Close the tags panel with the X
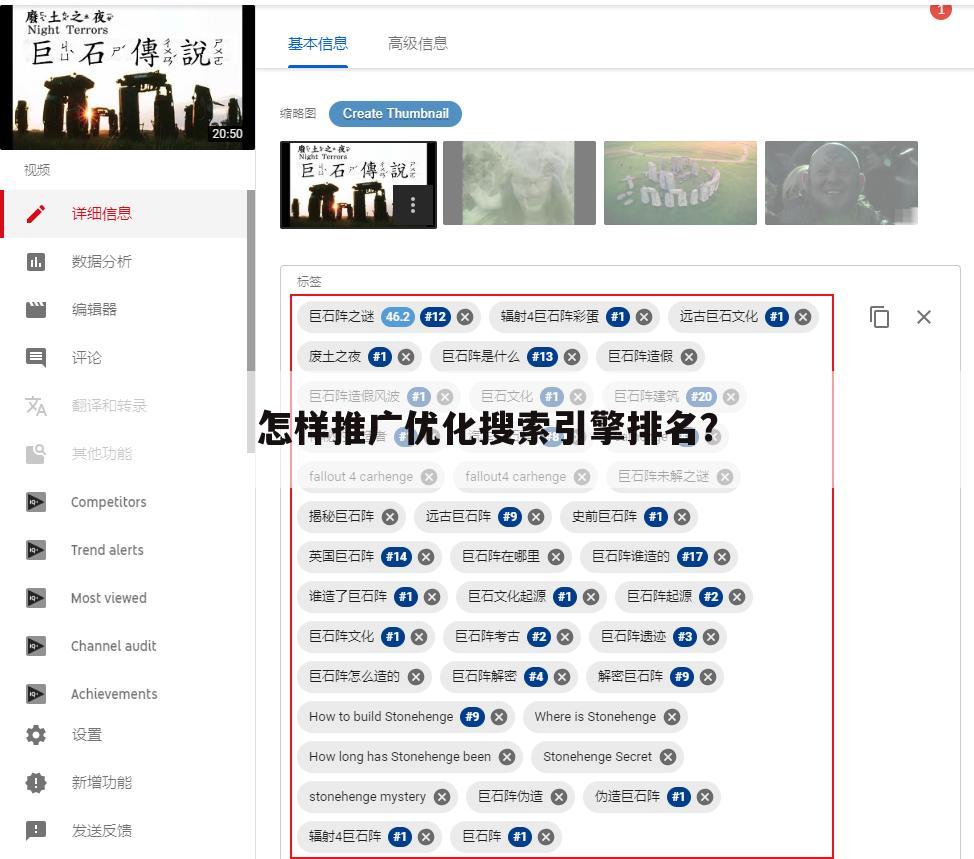 923,317
